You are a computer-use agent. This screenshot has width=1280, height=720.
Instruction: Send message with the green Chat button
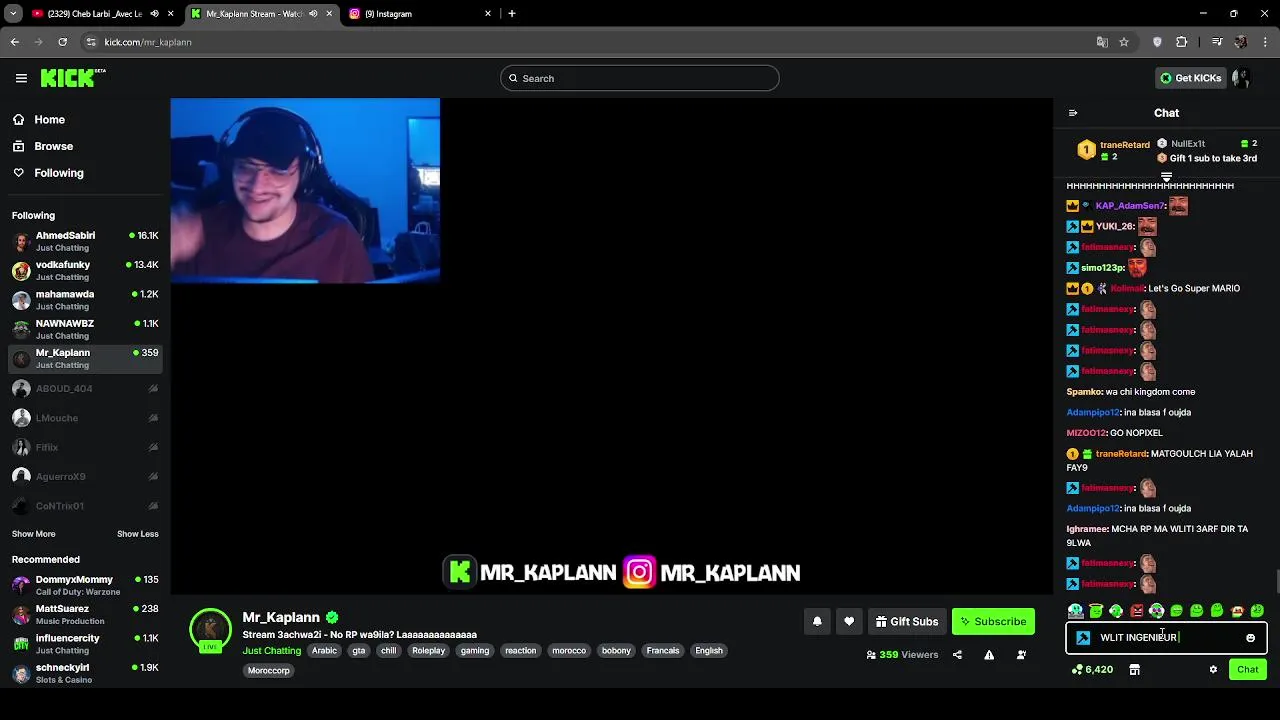click(1248, 670)
